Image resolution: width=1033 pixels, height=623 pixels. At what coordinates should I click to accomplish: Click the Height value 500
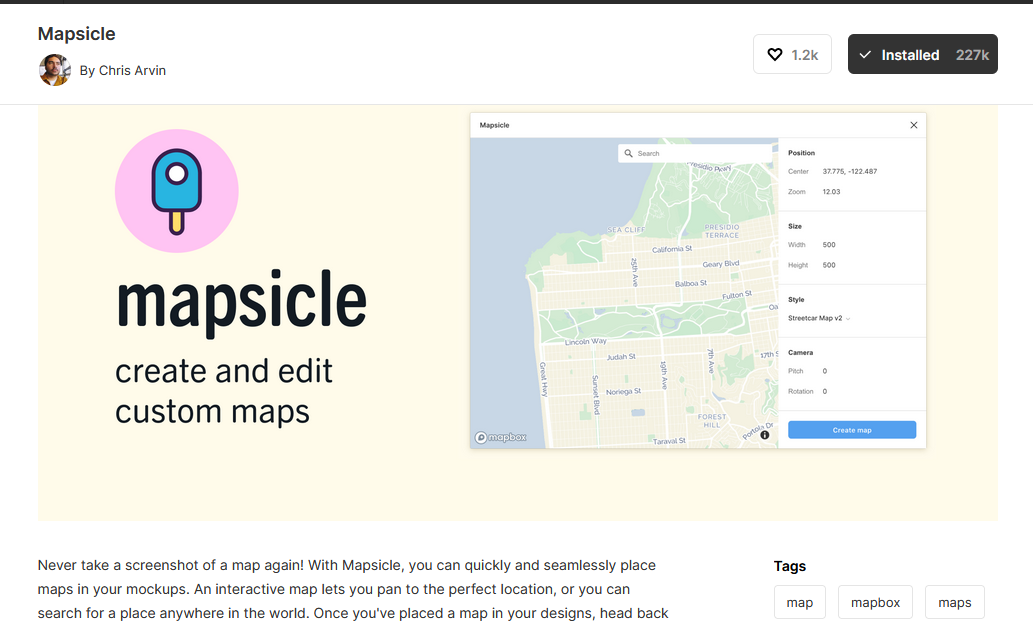point(829,265)
